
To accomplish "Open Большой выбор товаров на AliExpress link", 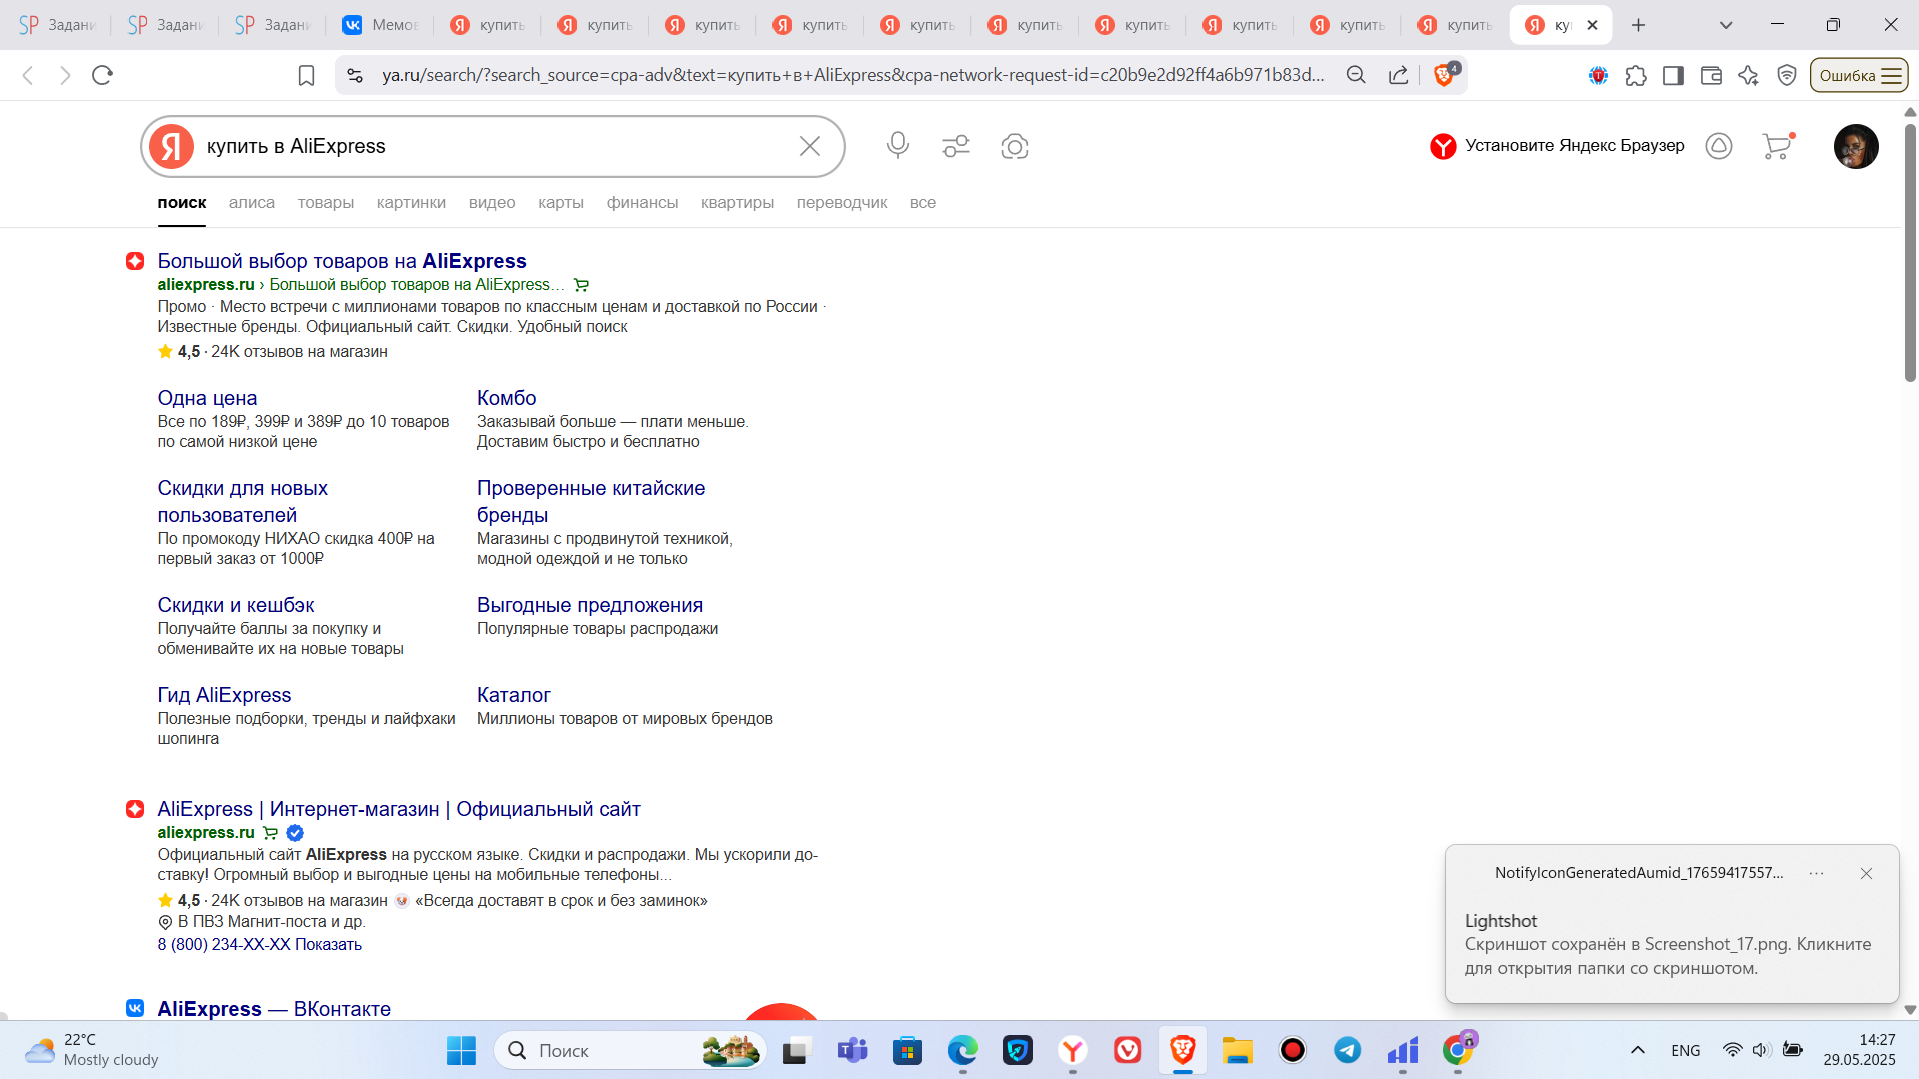I will click(x=342, y=261).
